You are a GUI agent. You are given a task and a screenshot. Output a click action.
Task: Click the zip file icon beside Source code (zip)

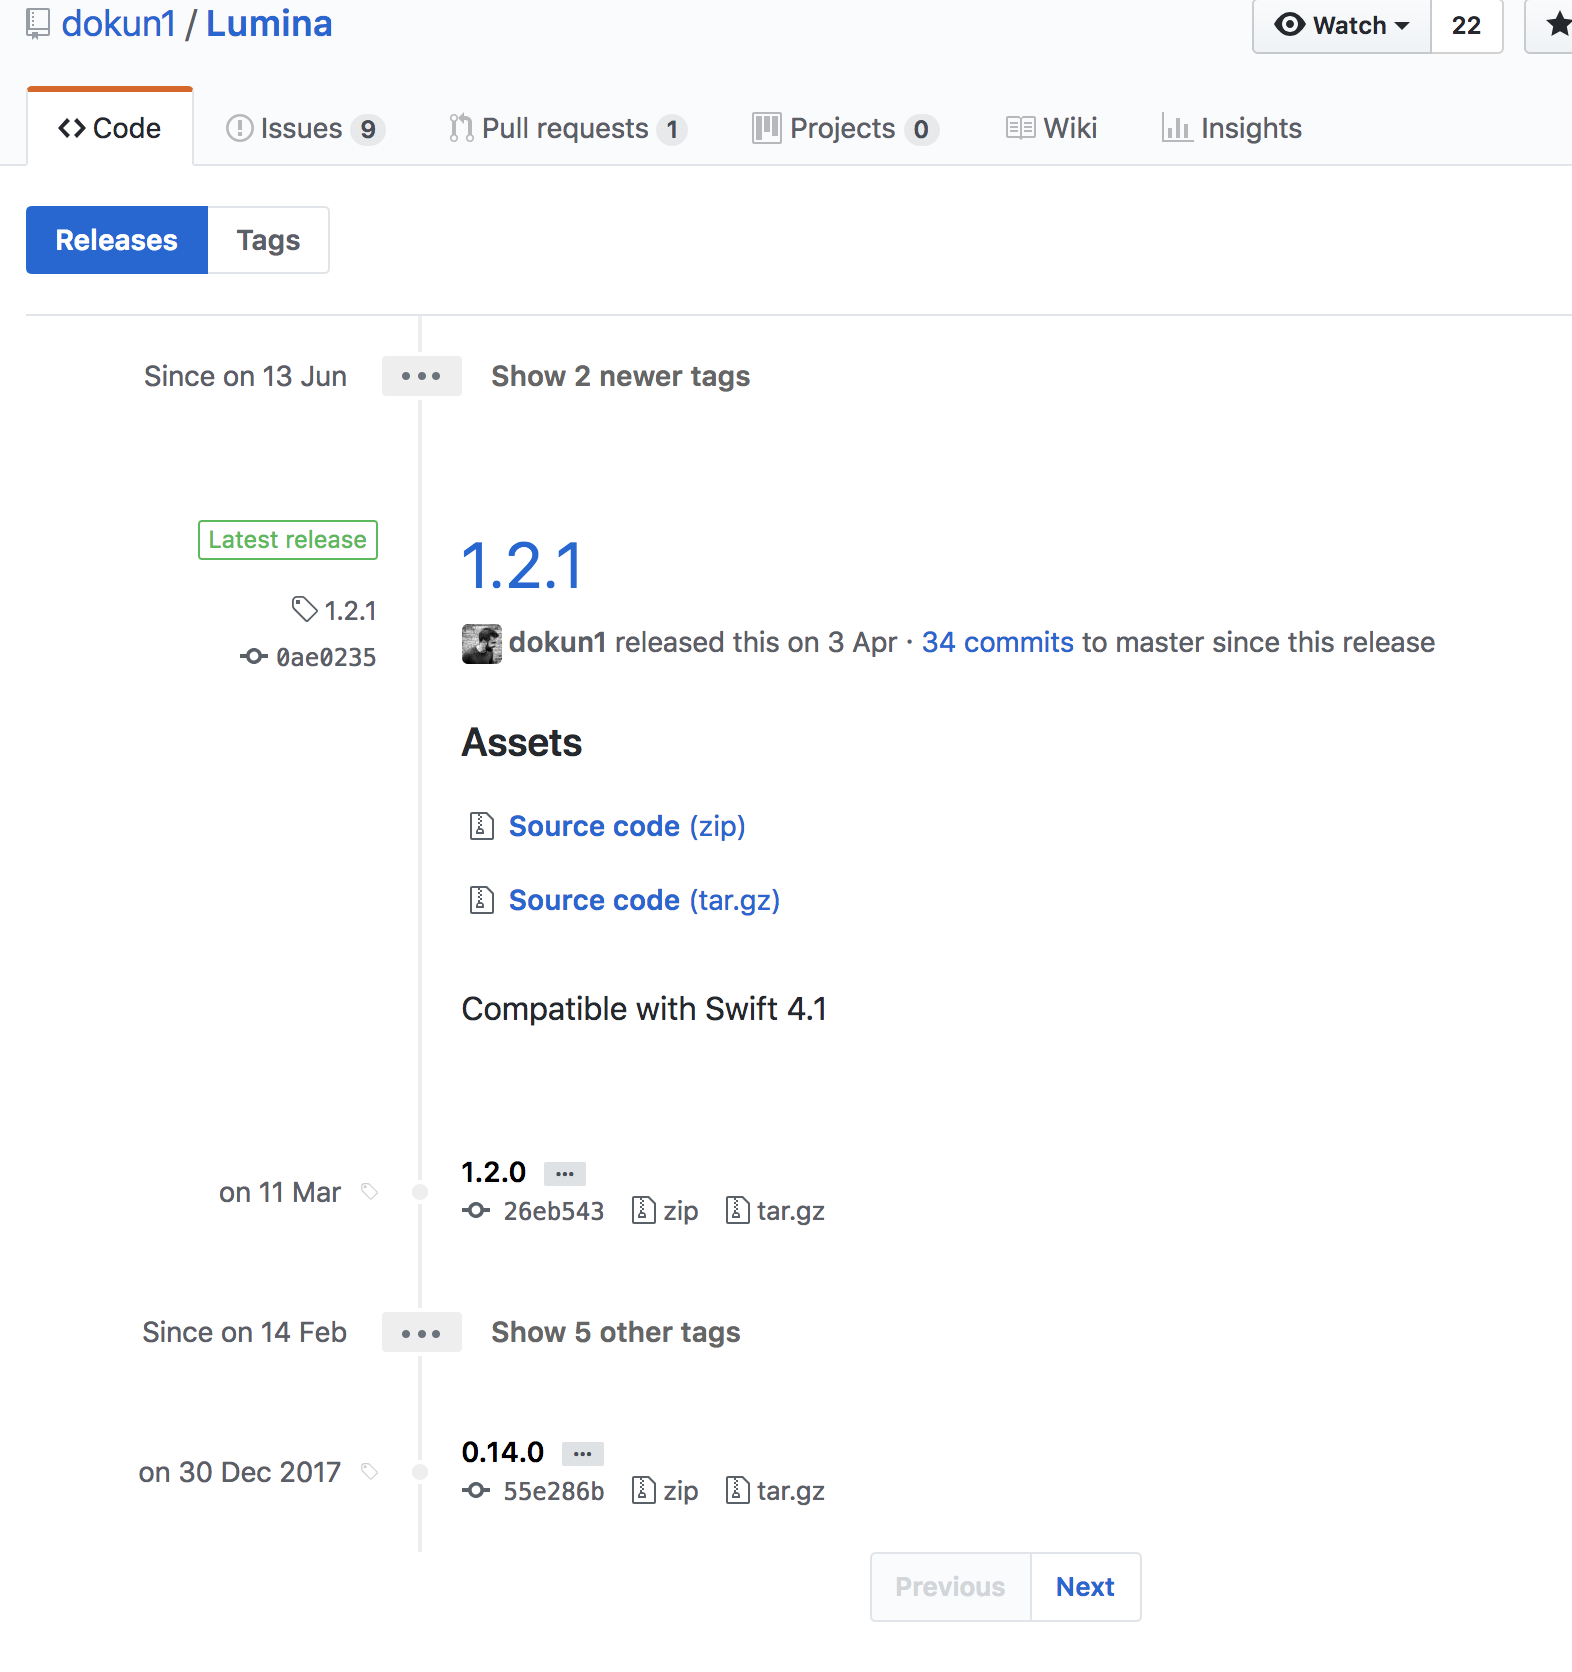pyautogui.click(x=482, y=826)
